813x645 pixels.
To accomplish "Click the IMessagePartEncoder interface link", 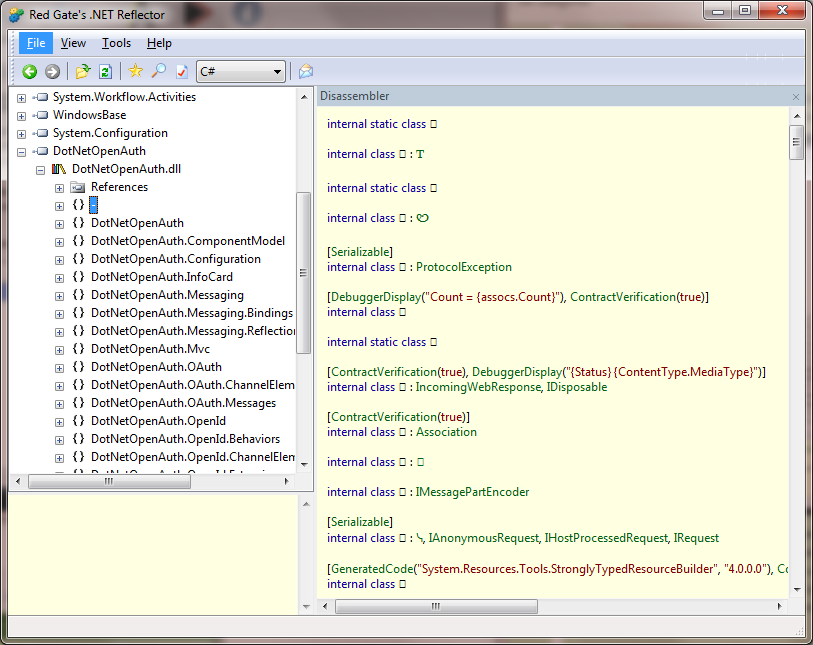I will 472,492.
